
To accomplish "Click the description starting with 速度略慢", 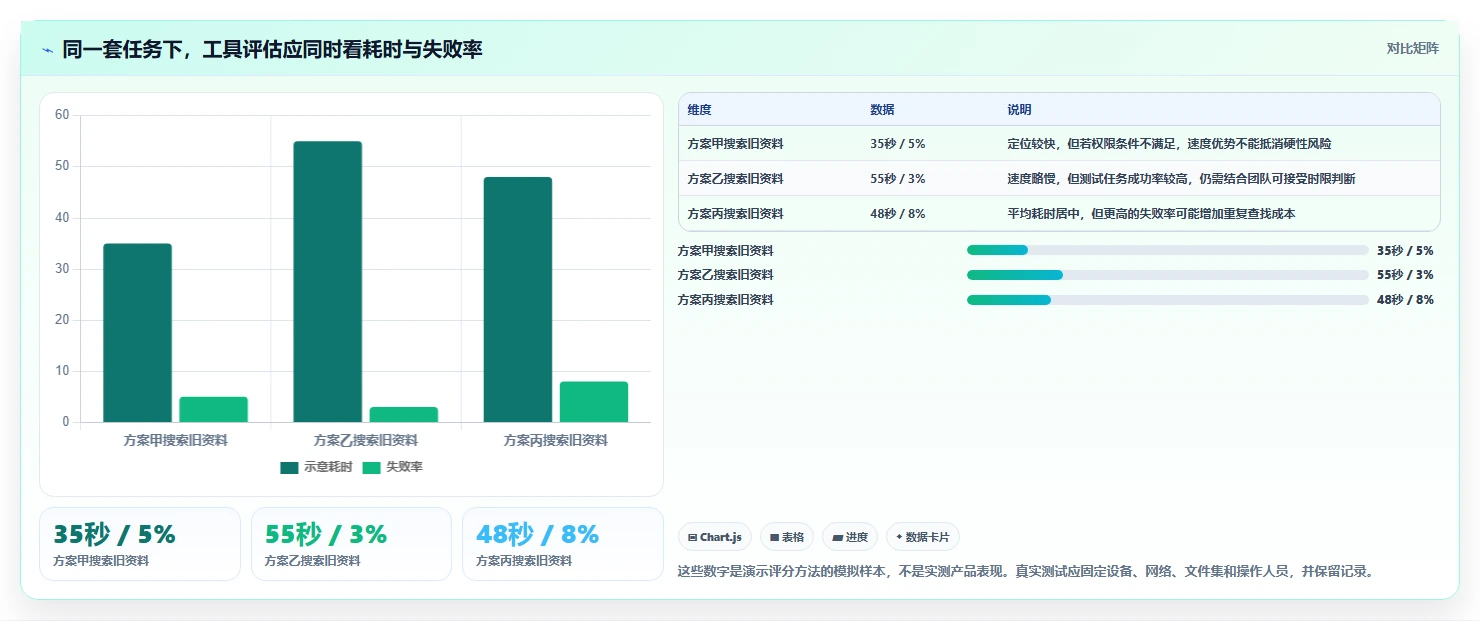I will (1181, 179).
